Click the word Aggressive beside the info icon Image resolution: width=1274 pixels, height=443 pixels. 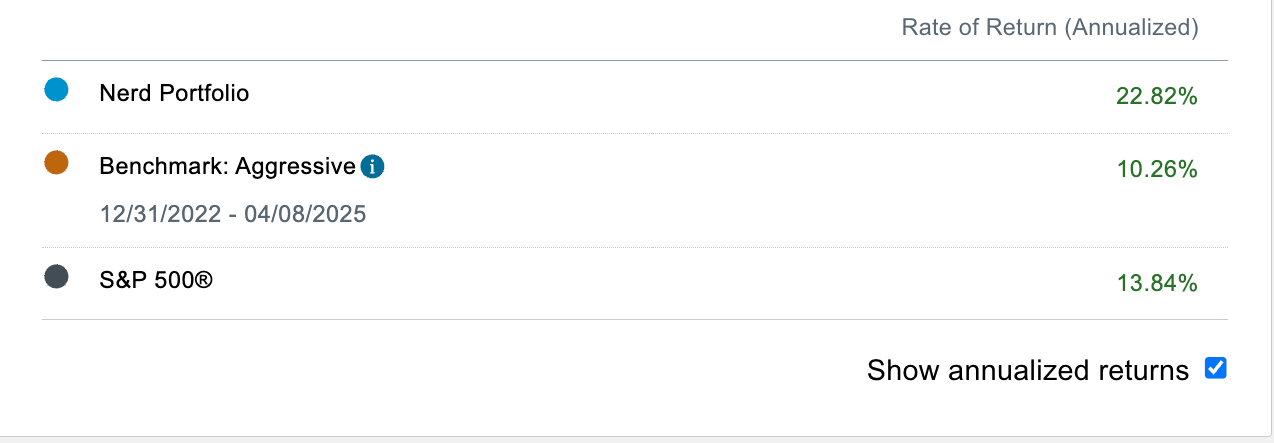point(295,166)
